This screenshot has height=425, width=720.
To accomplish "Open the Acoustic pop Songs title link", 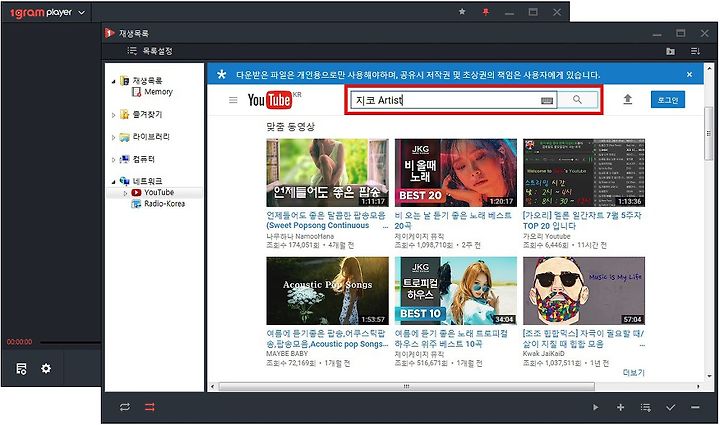I will pyautogui.click(x=327, y=338).
